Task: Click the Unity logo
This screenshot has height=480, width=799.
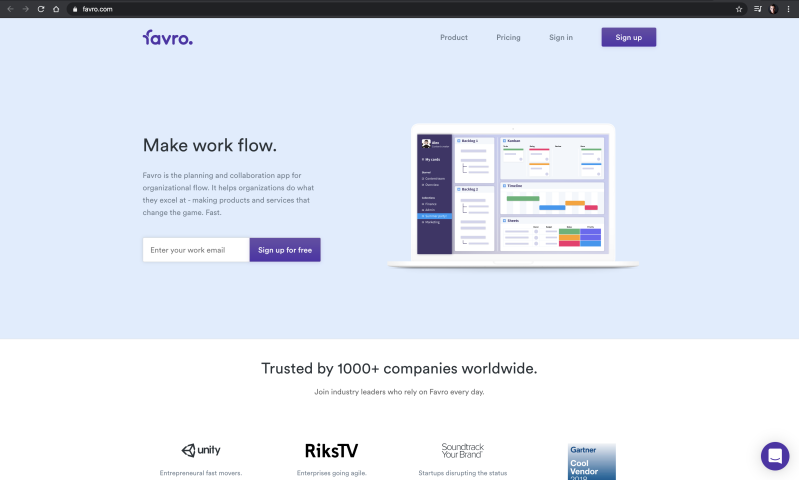Action: (201, 450)
